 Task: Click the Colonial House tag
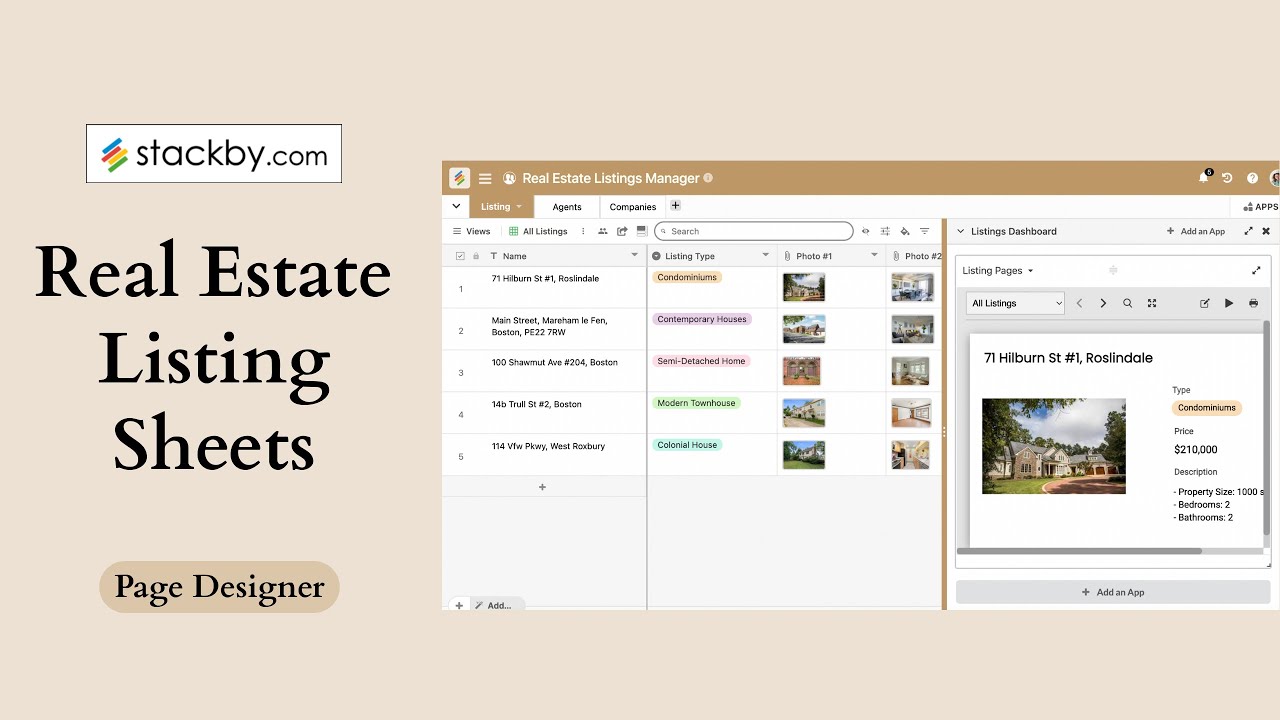(687, 445)
